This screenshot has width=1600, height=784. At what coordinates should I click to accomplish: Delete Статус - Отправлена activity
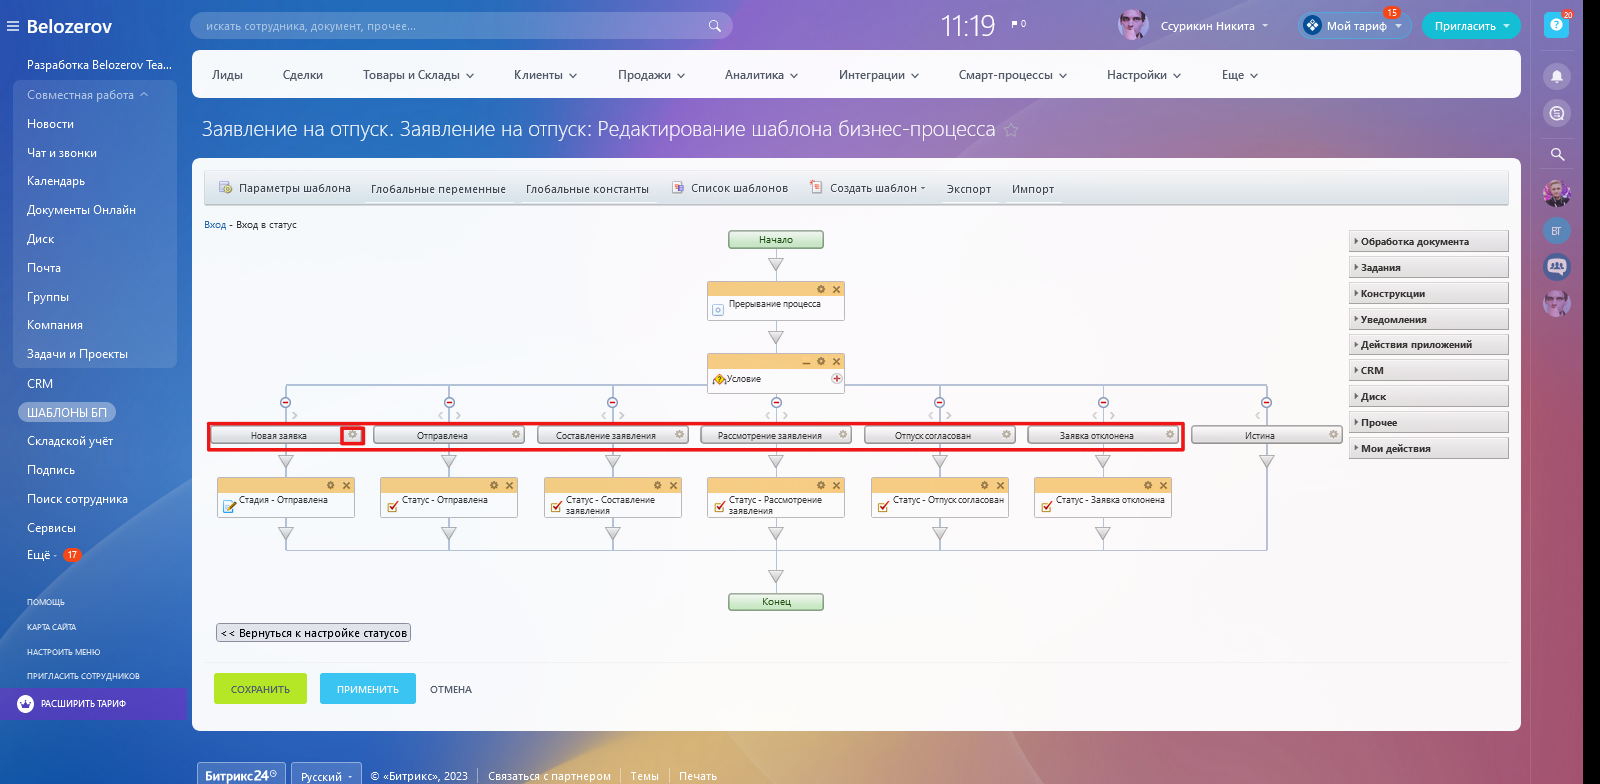510,486
